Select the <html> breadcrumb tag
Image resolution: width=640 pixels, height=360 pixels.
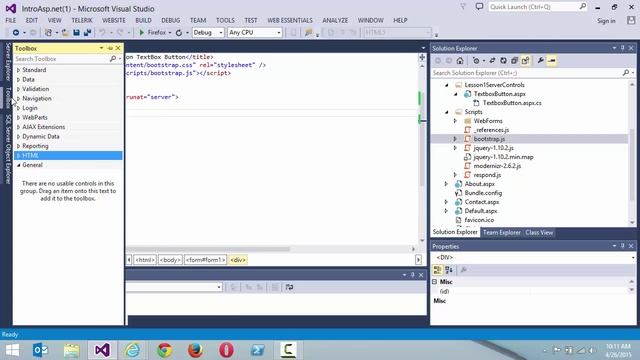pyautogui.click(x=145, y=260)
